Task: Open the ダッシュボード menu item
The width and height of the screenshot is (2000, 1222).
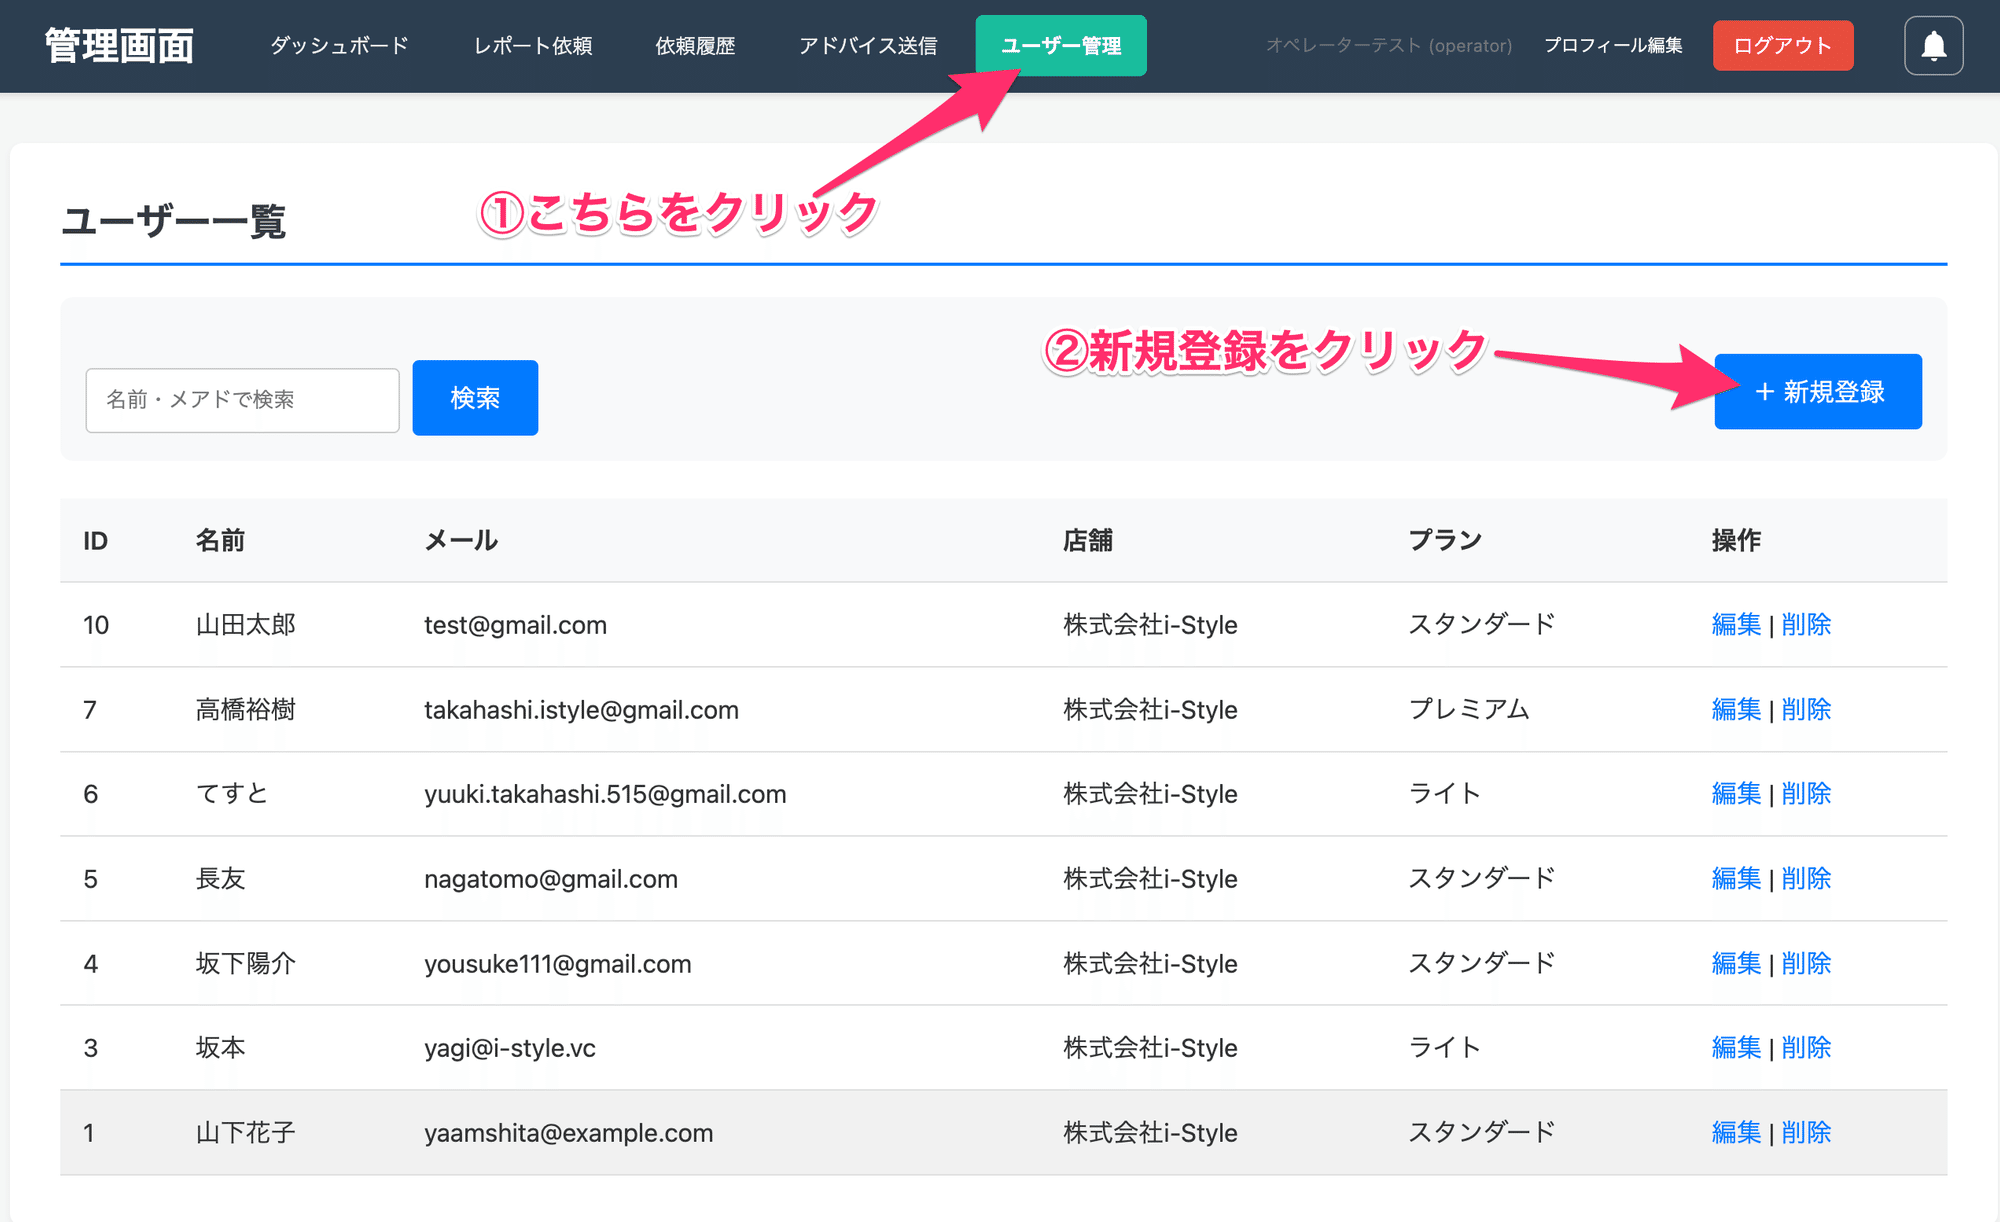Action: coord(337,45)
